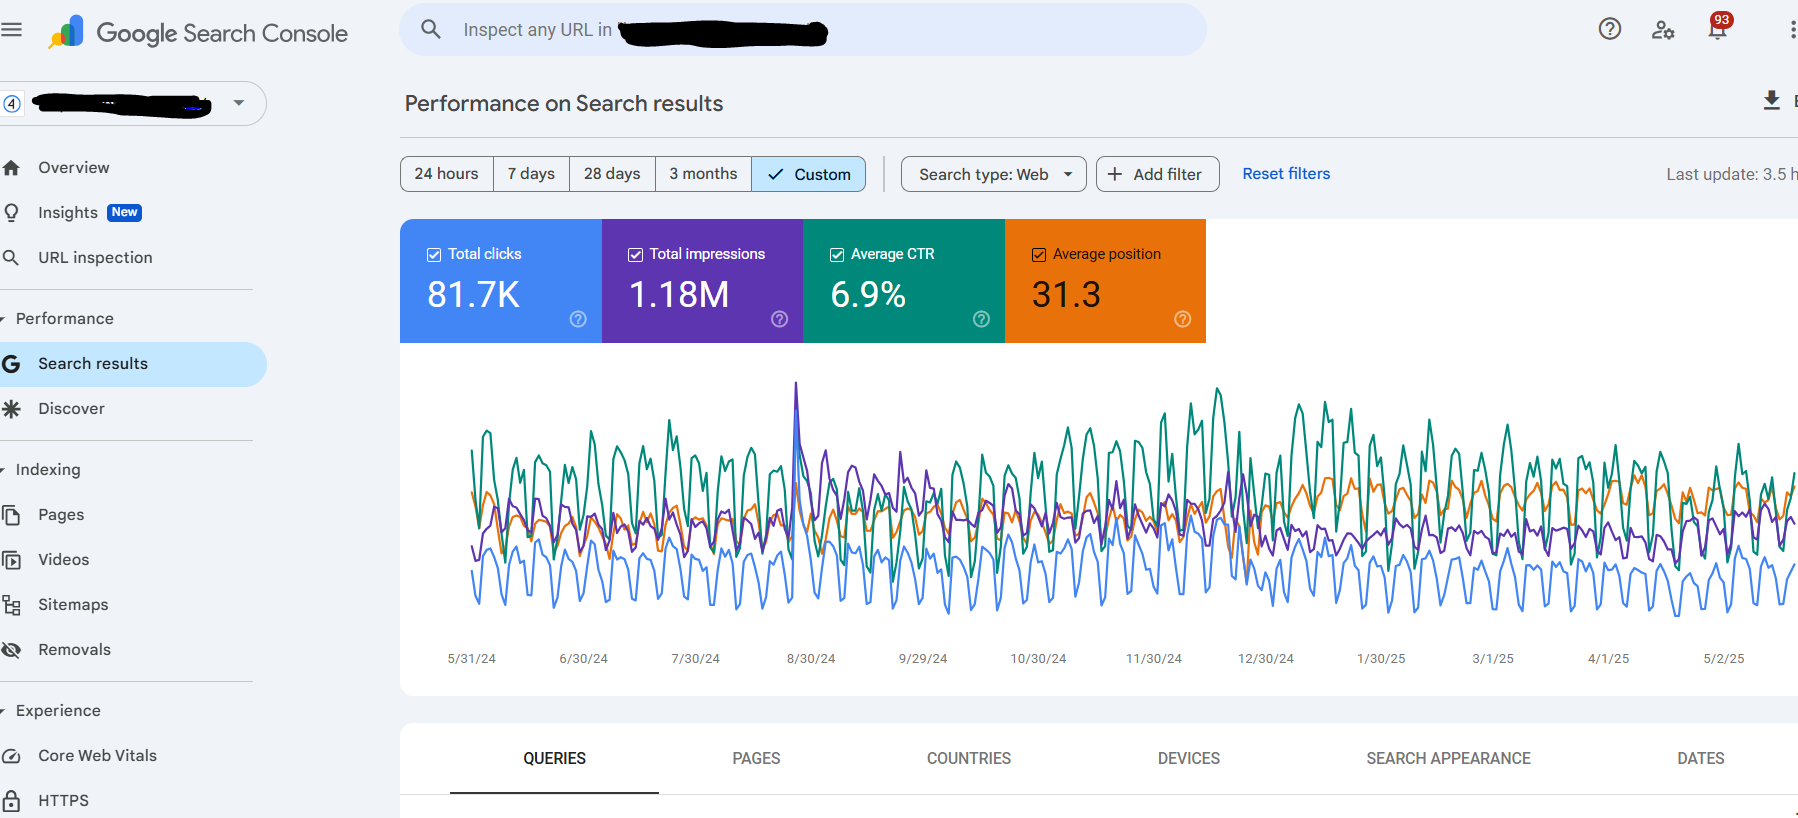Click the help question mark icon in header
This screenshot has height=818, width=1798.
point(1609,29)
